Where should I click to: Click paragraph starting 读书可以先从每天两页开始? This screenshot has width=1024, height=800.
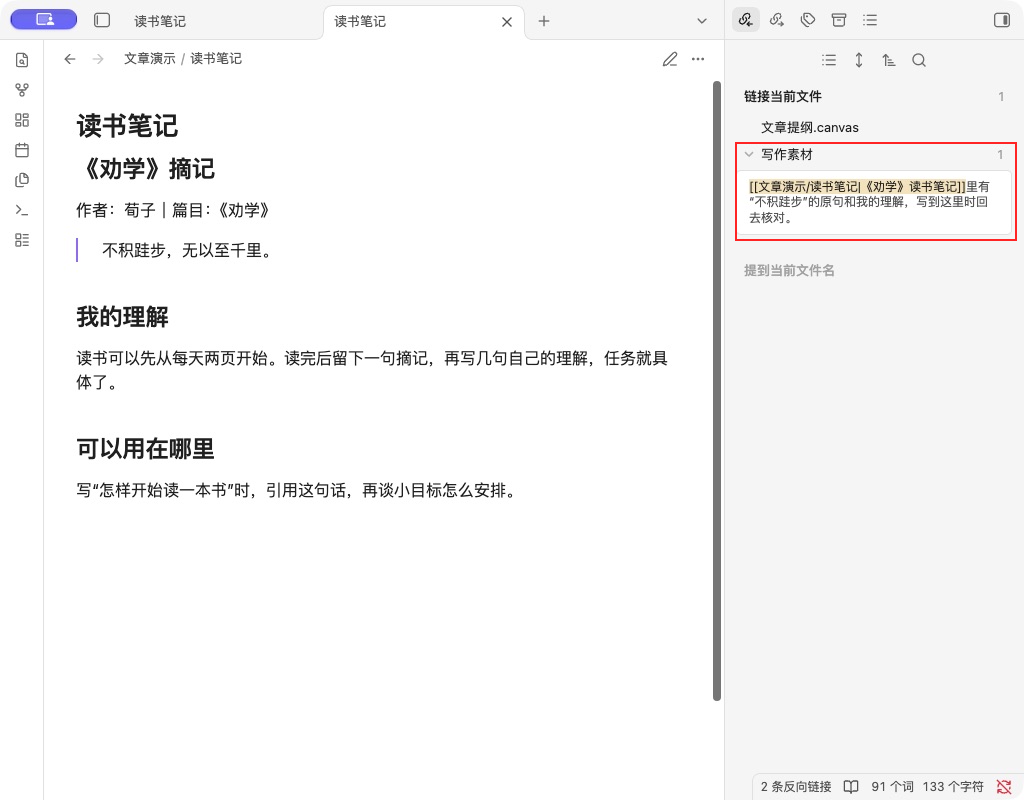click(372, 370)
